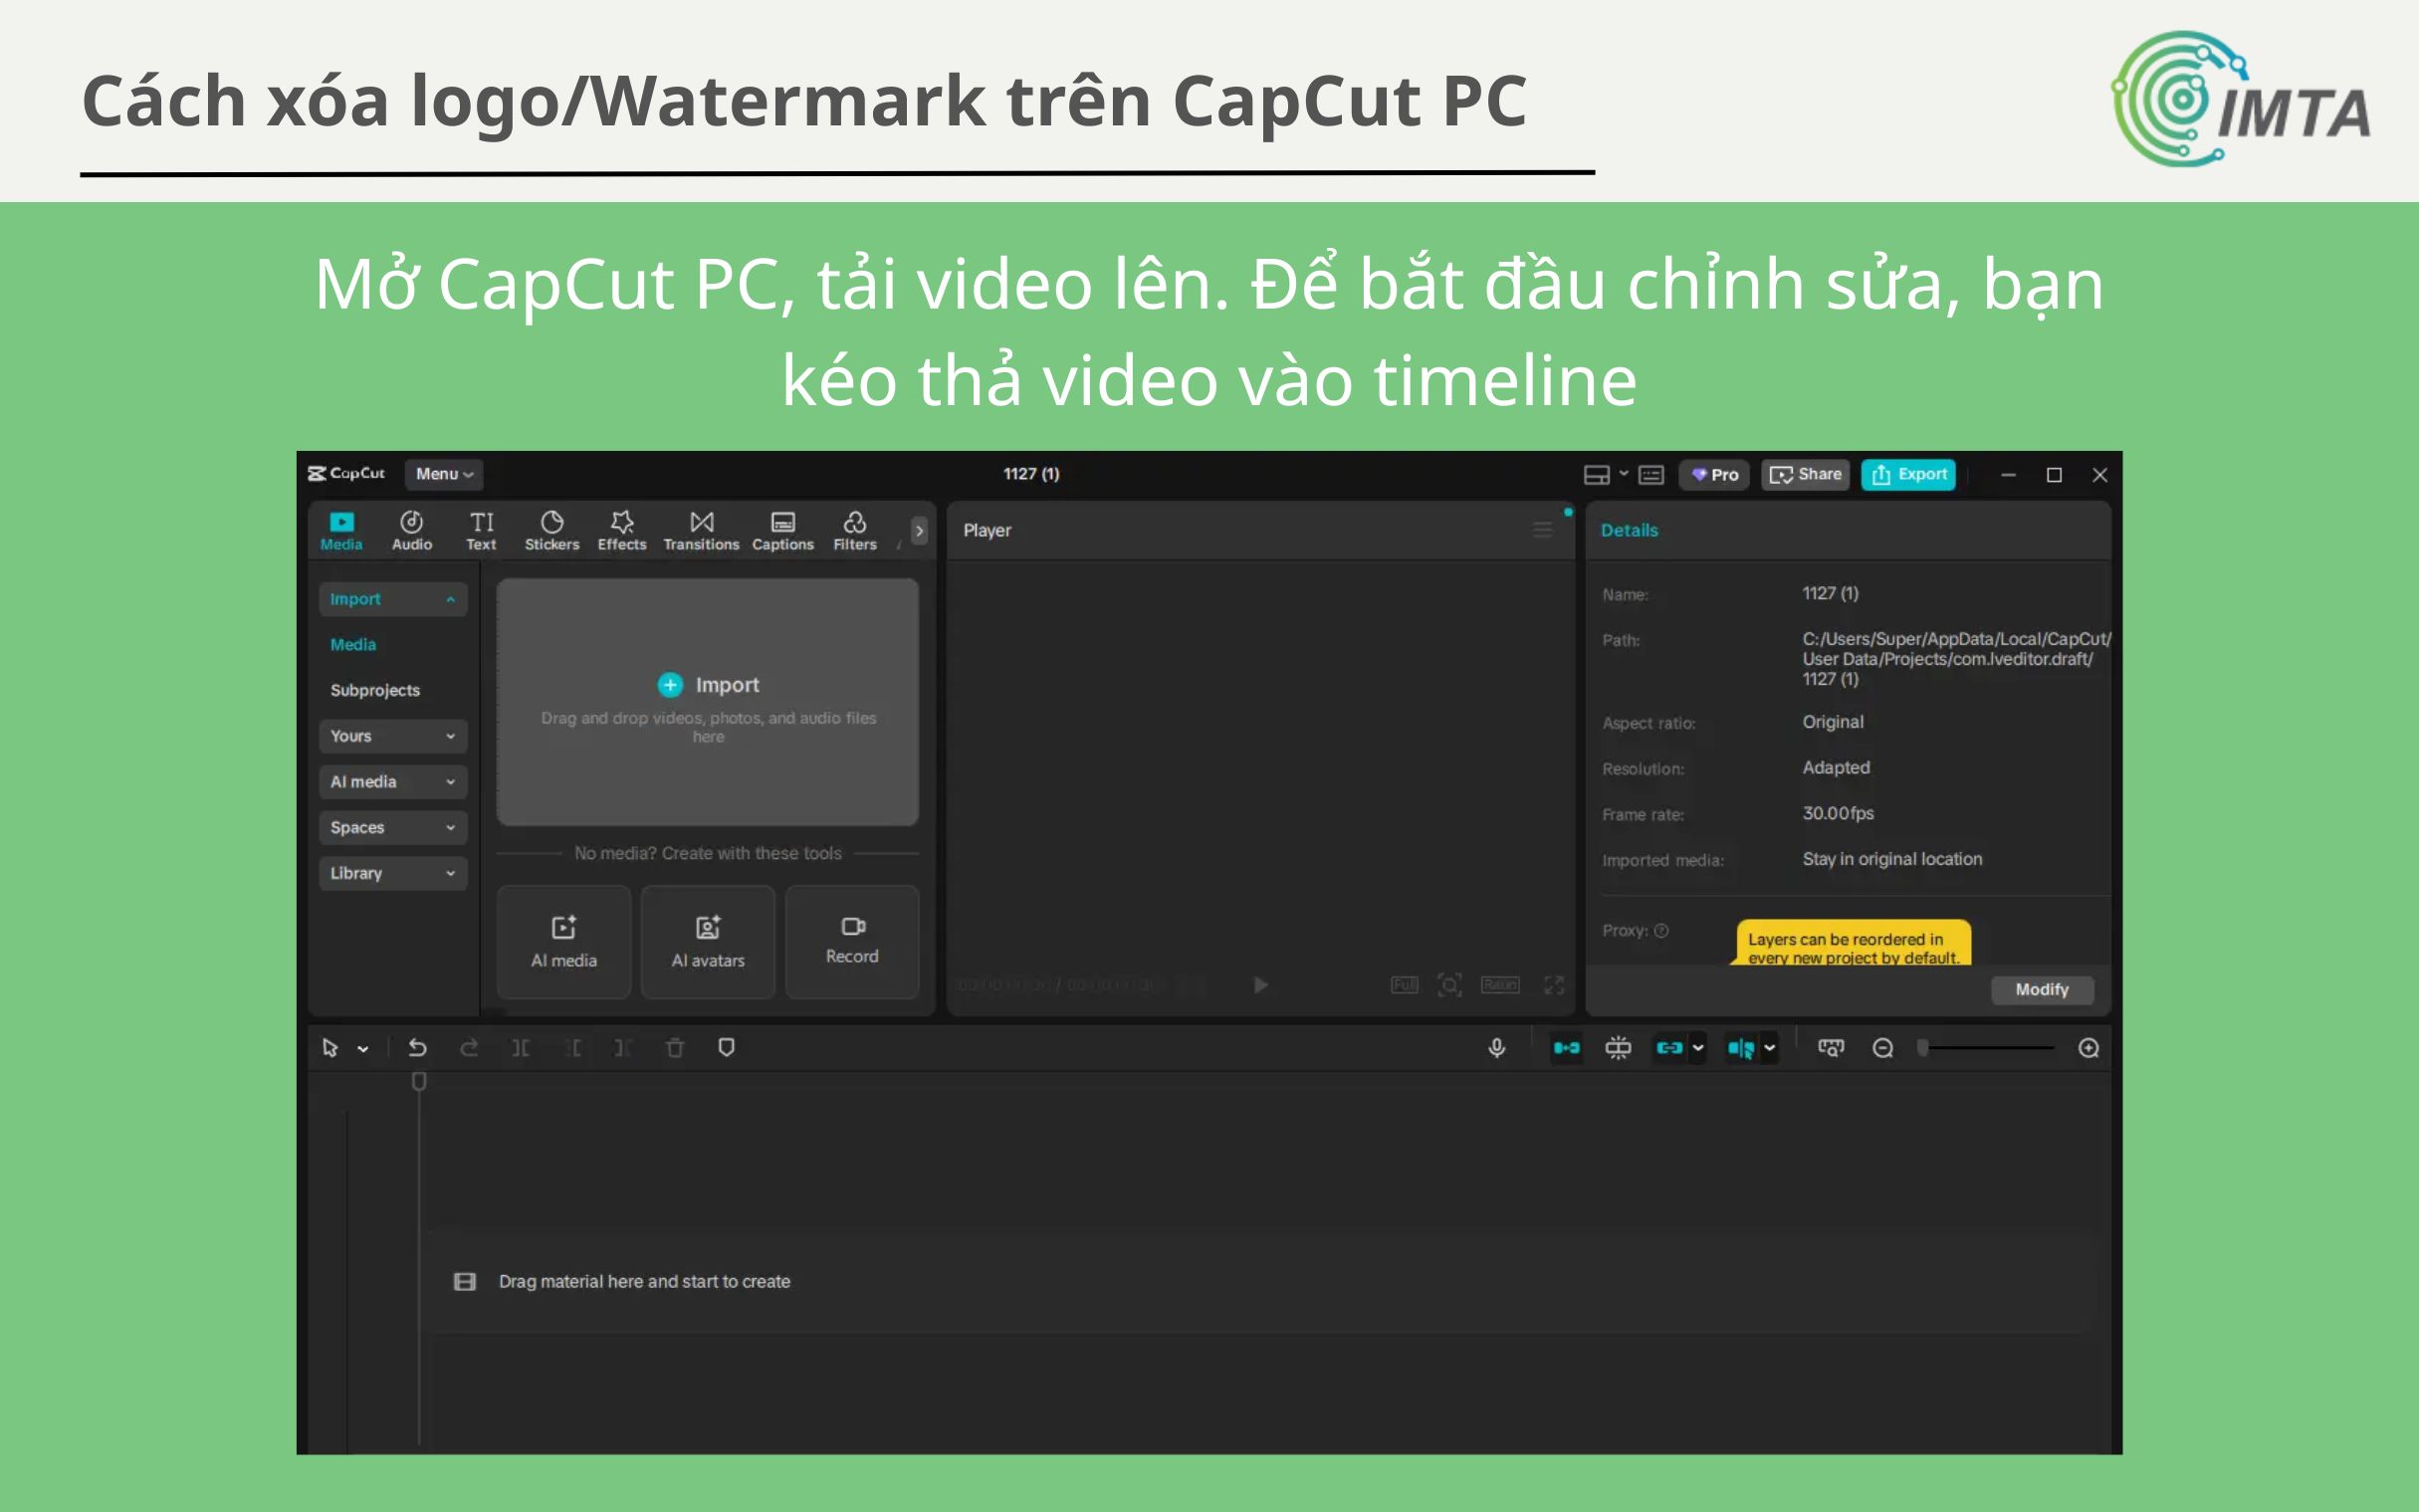Click the marker shield icon
The width and height of the screenshot is (2419, 1512).
727,1047
